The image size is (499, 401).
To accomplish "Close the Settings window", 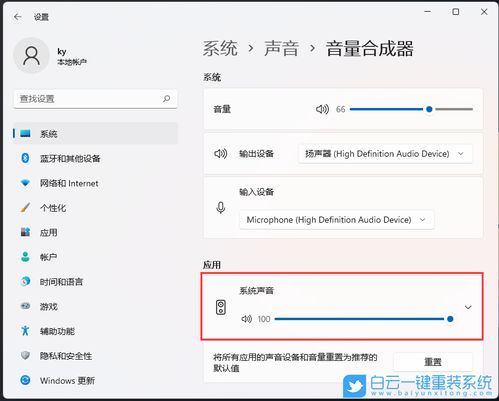I will tap(484, 12).
